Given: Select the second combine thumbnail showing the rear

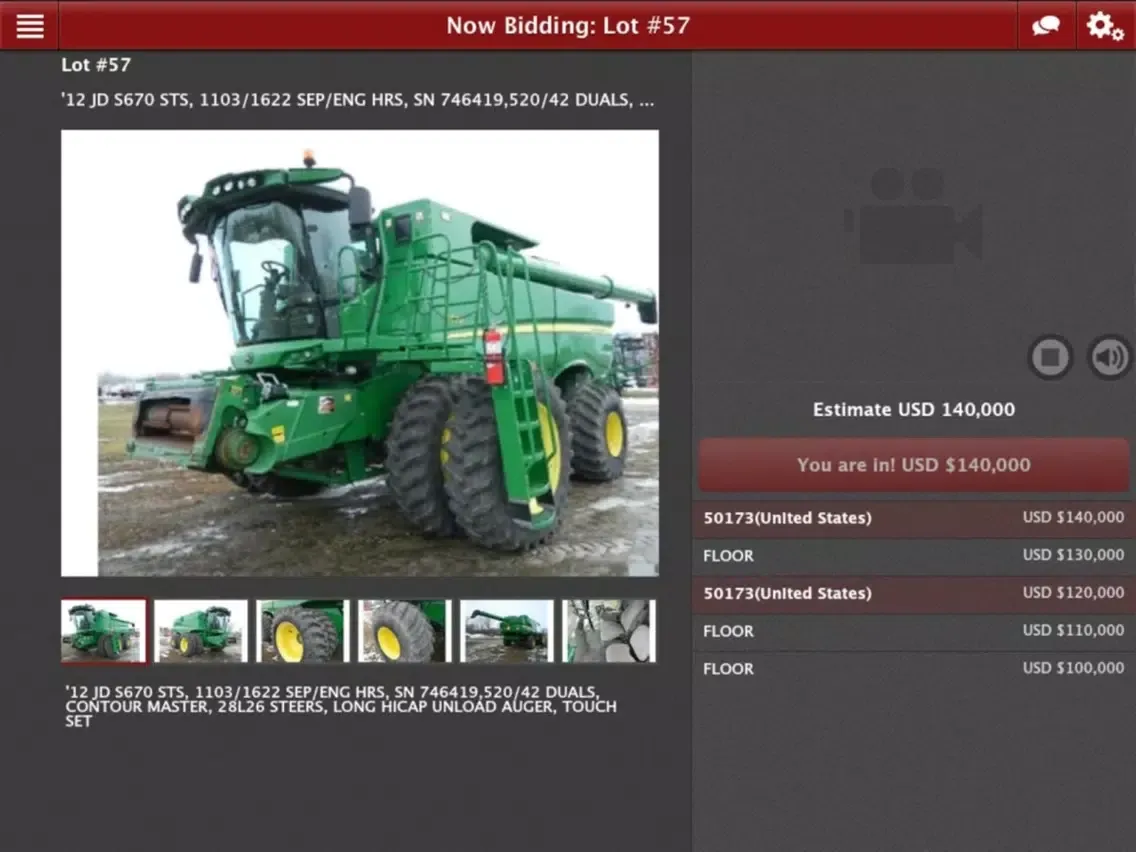Looking at the screenshot, I should pyautogui.click(x=200, y=630).
